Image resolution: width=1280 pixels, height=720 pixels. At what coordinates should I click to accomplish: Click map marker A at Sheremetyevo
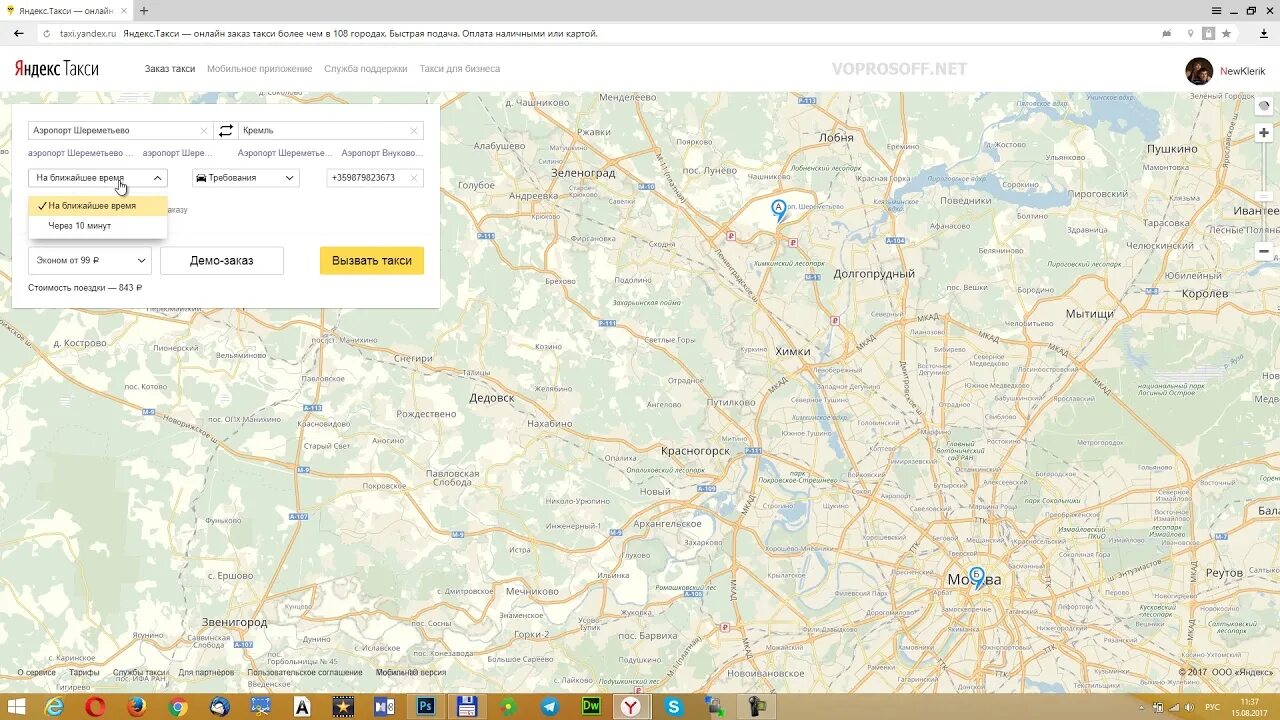779,209
